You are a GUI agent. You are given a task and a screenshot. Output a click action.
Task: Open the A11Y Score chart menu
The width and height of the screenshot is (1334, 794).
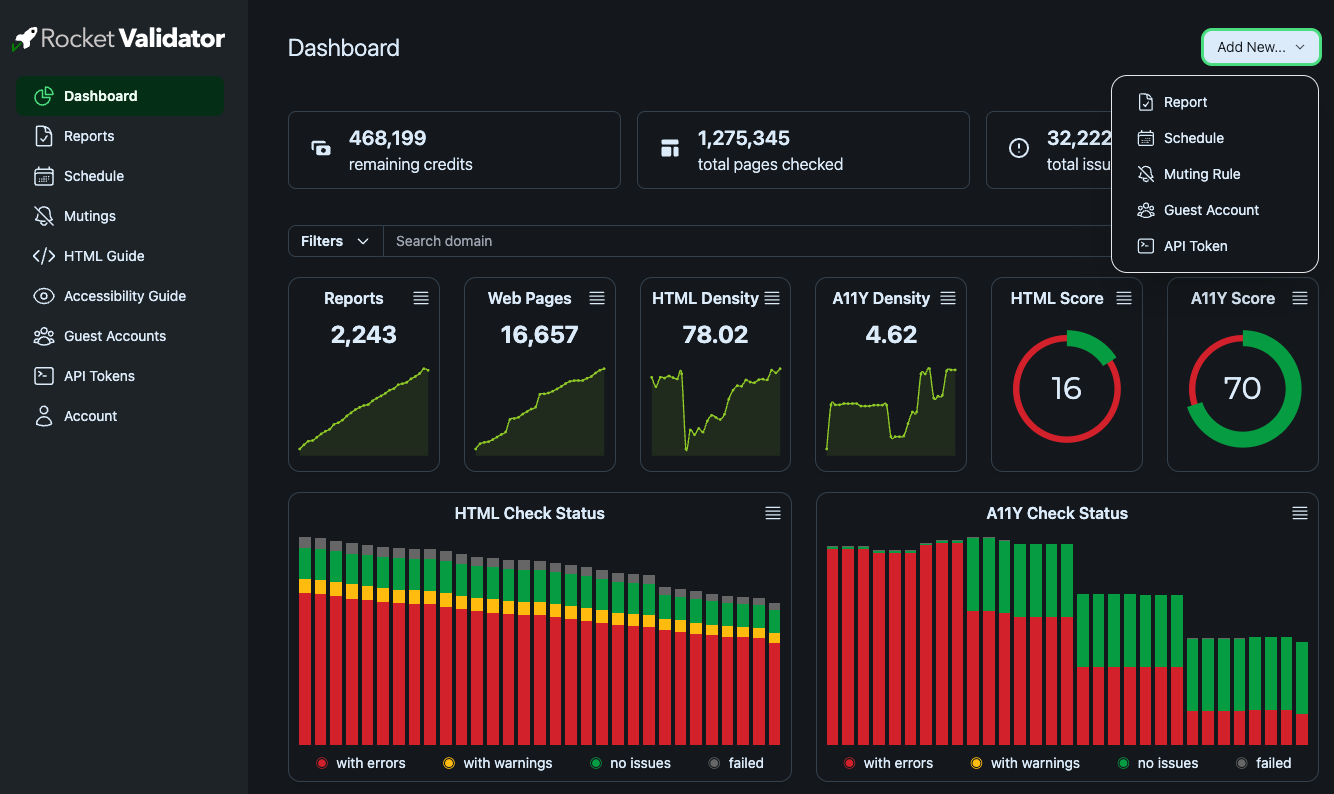coord(1300,298)
